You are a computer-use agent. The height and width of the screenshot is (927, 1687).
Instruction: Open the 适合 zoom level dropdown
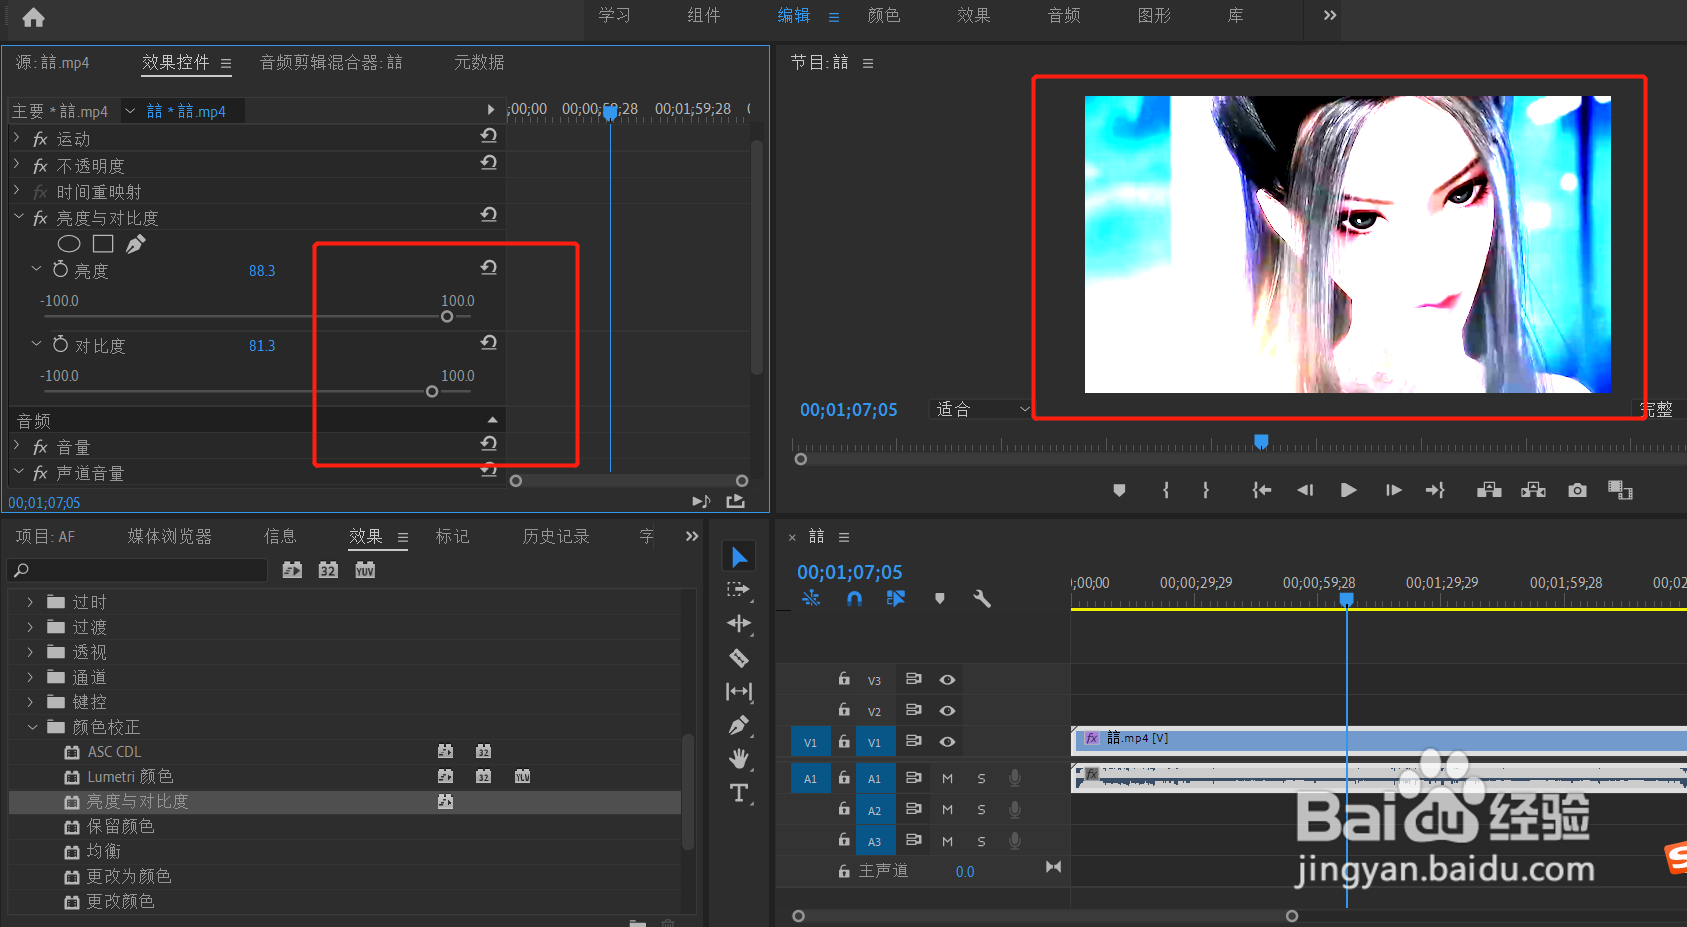[x=981, y=409]
